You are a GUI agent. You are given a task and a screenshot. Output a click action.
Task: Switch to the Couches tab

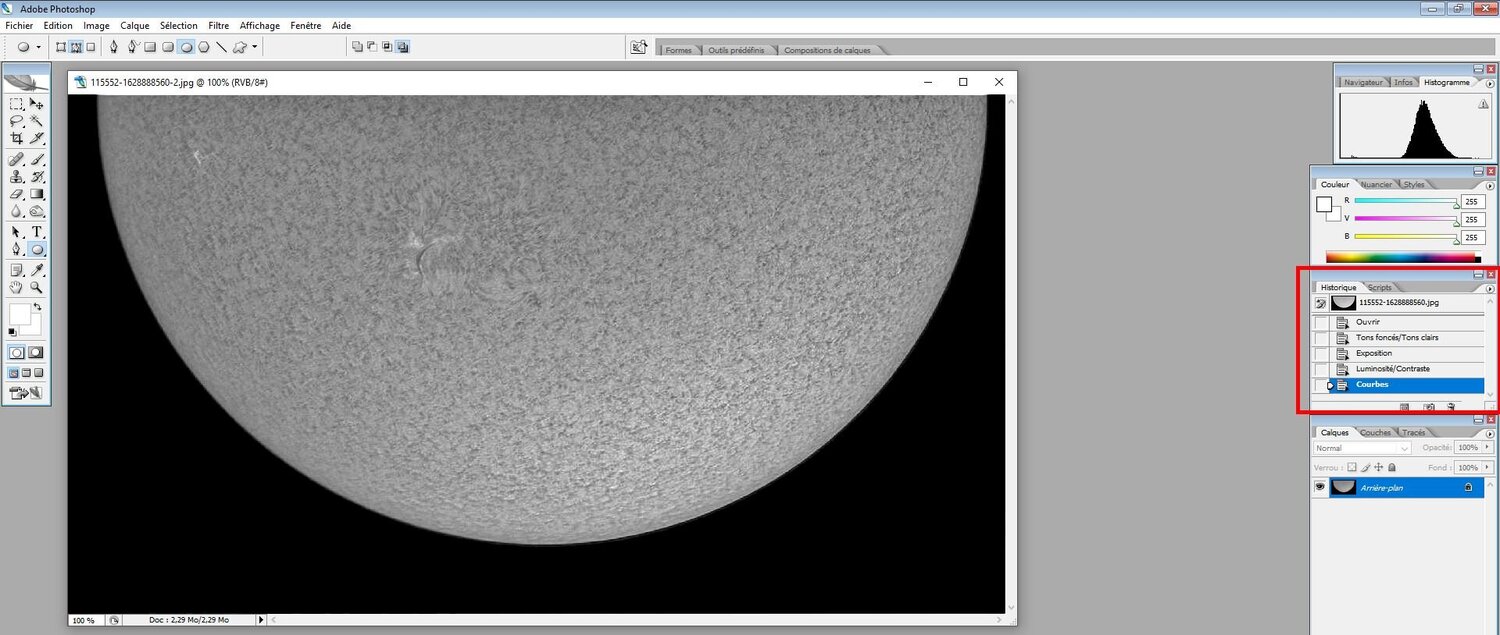(1375, 432)
